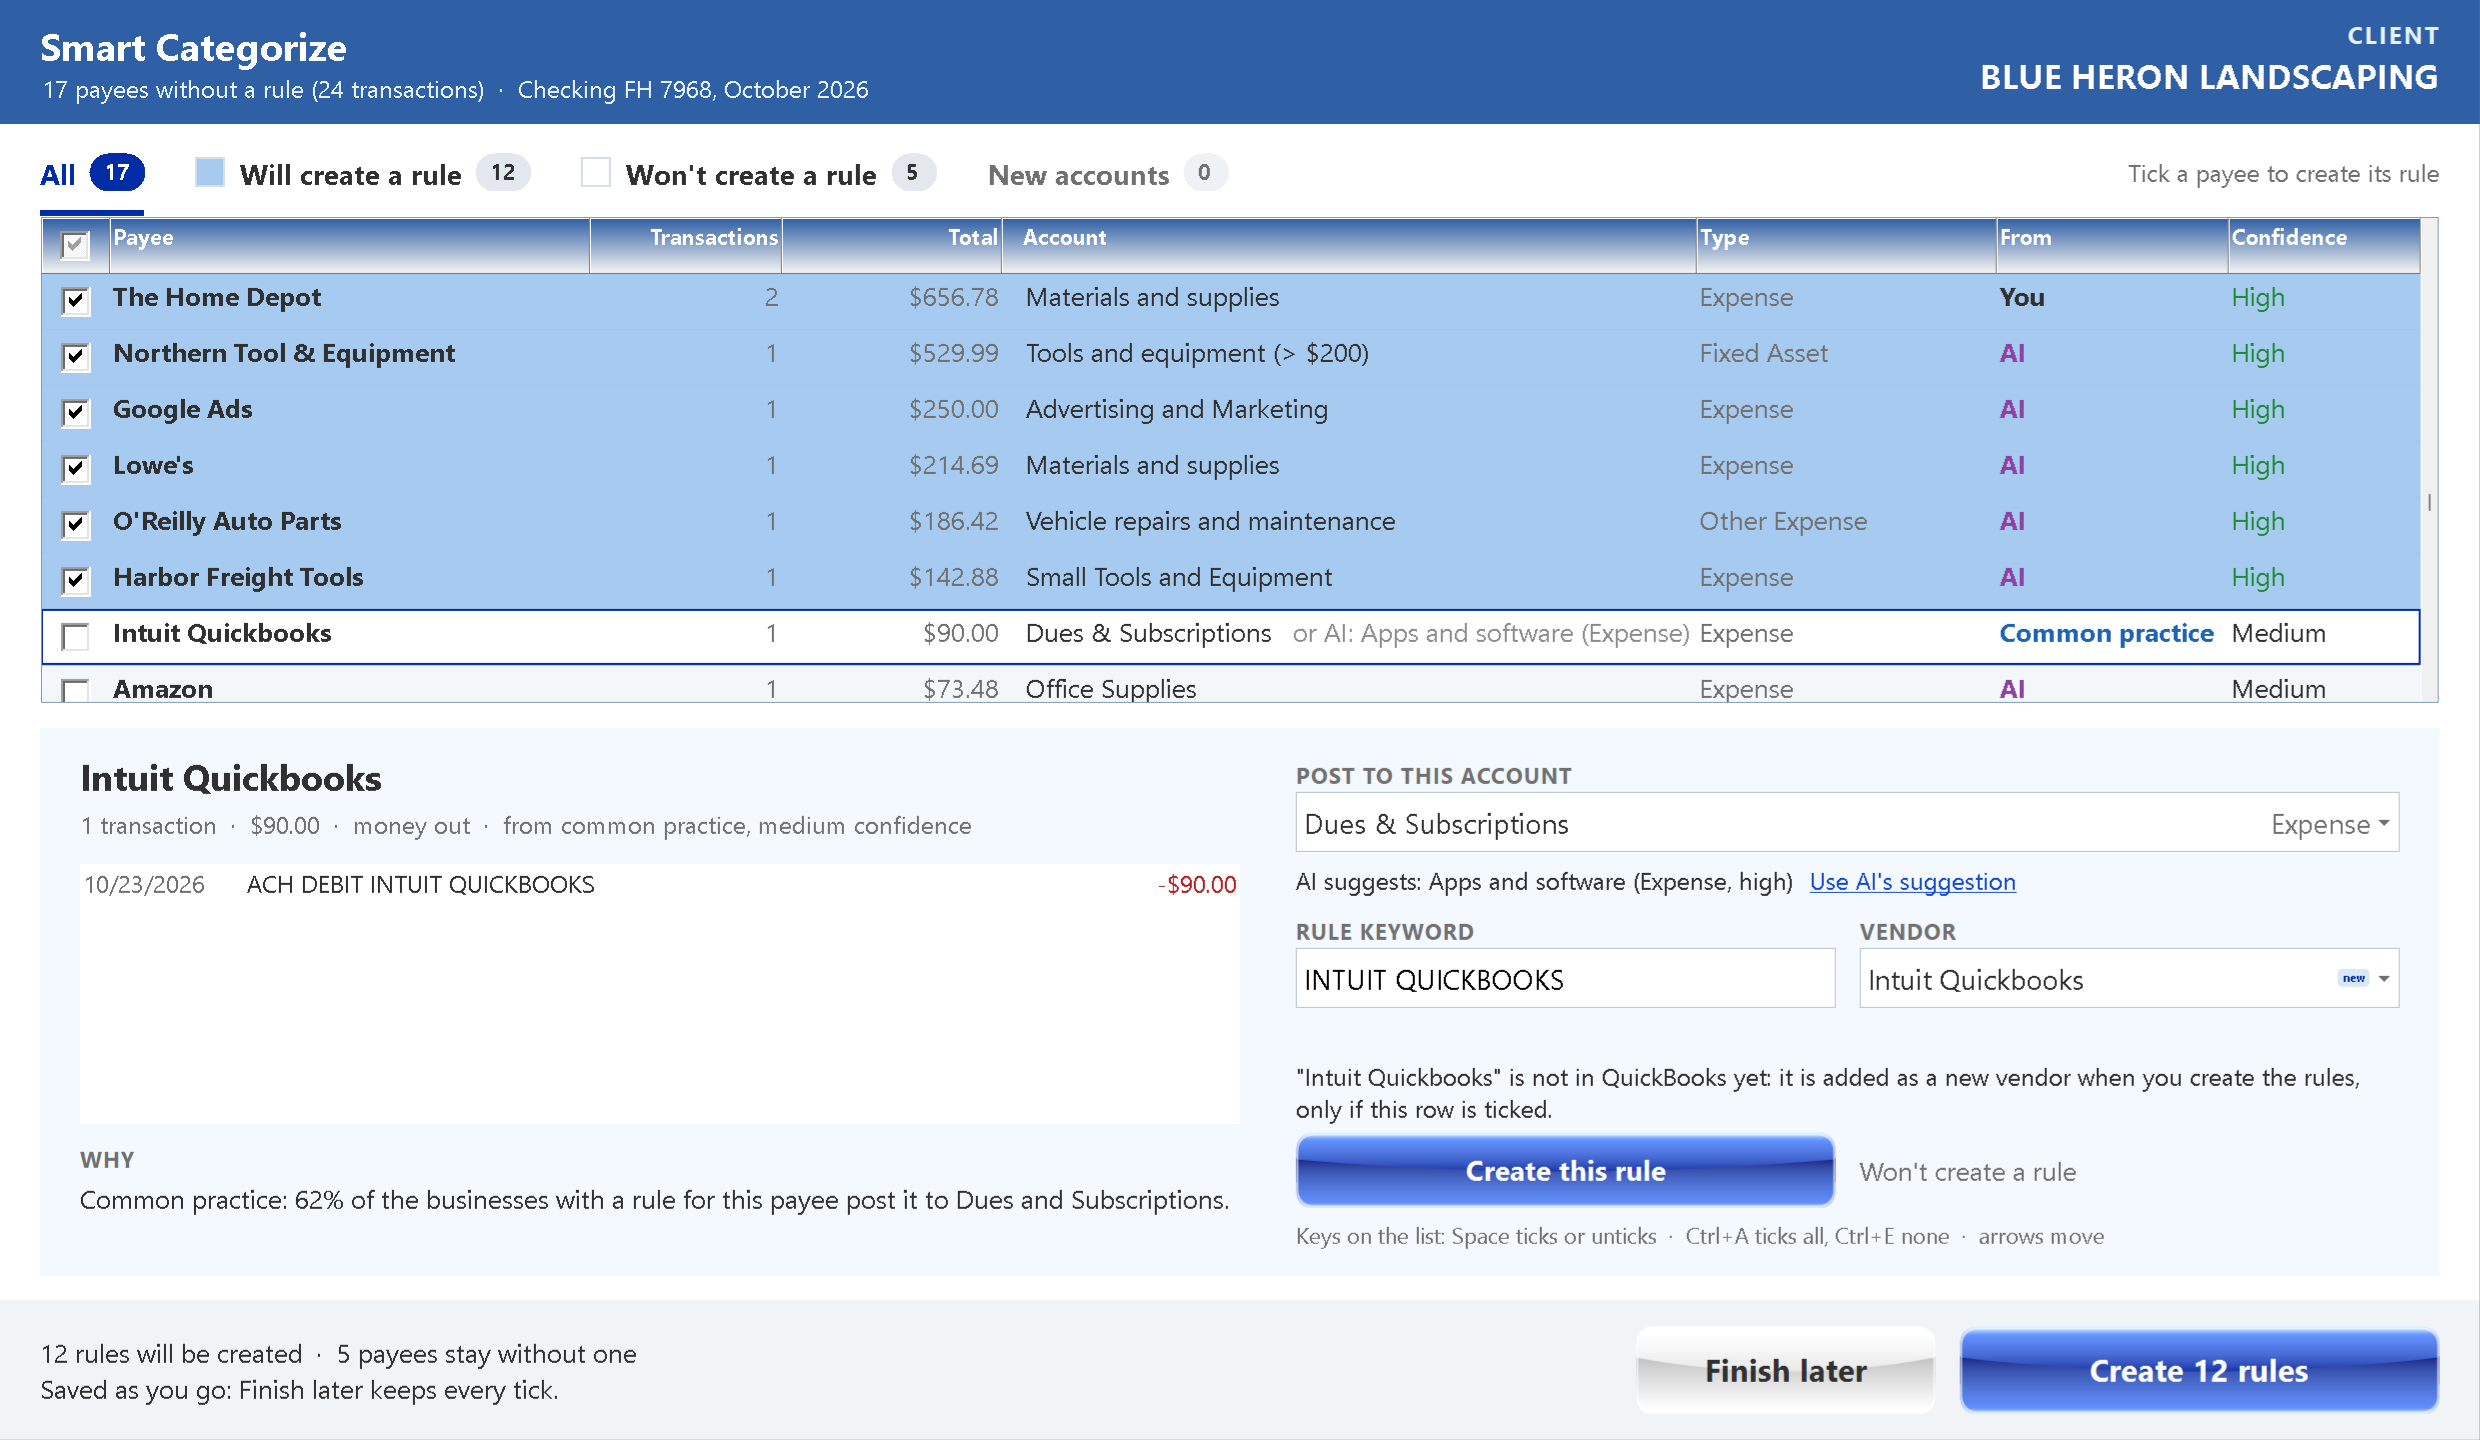
Task: Toggle the select-all header checkbox
Action: tap(75, 245)
